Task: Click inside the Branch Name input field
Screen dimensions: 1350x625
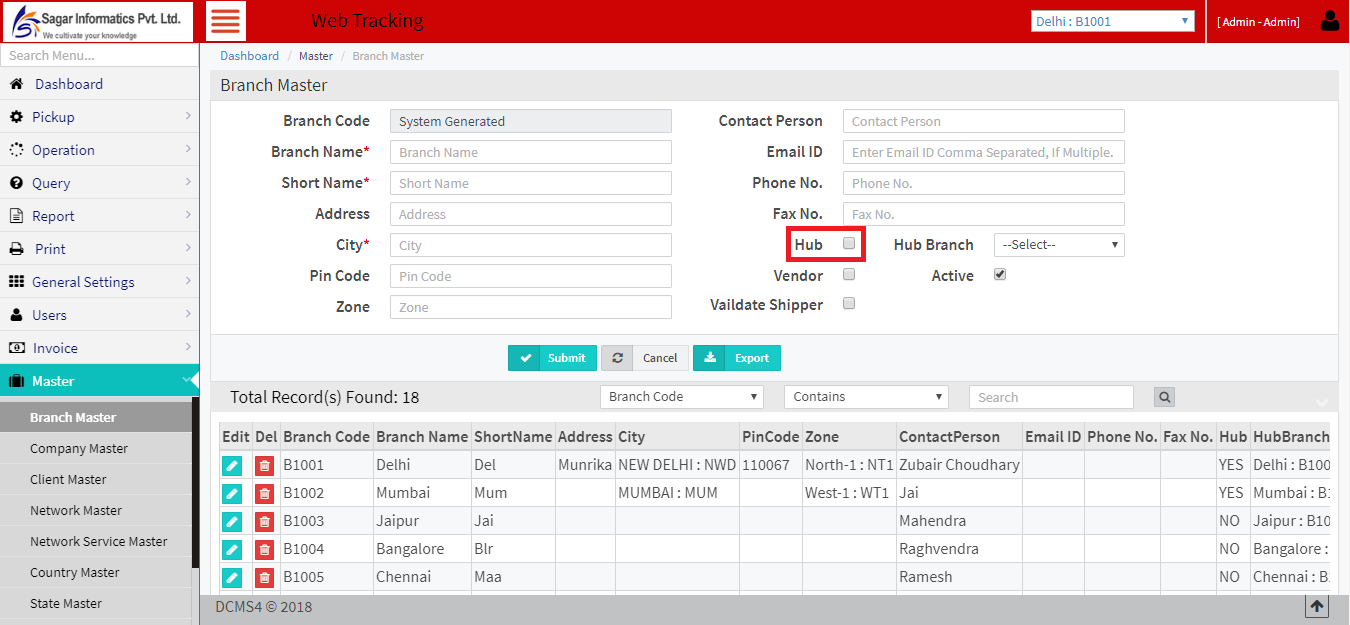Action: click(x=530, y=151)
